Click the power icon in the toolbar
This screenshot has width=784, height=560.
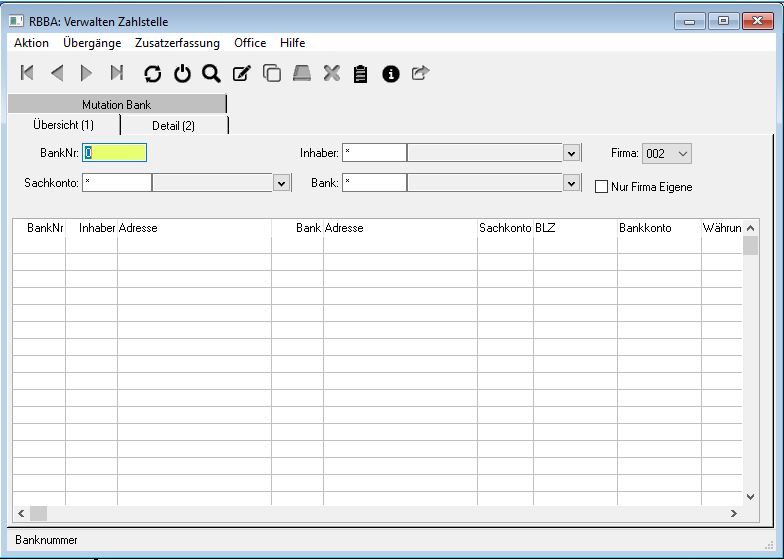click(x=182, y=73)
